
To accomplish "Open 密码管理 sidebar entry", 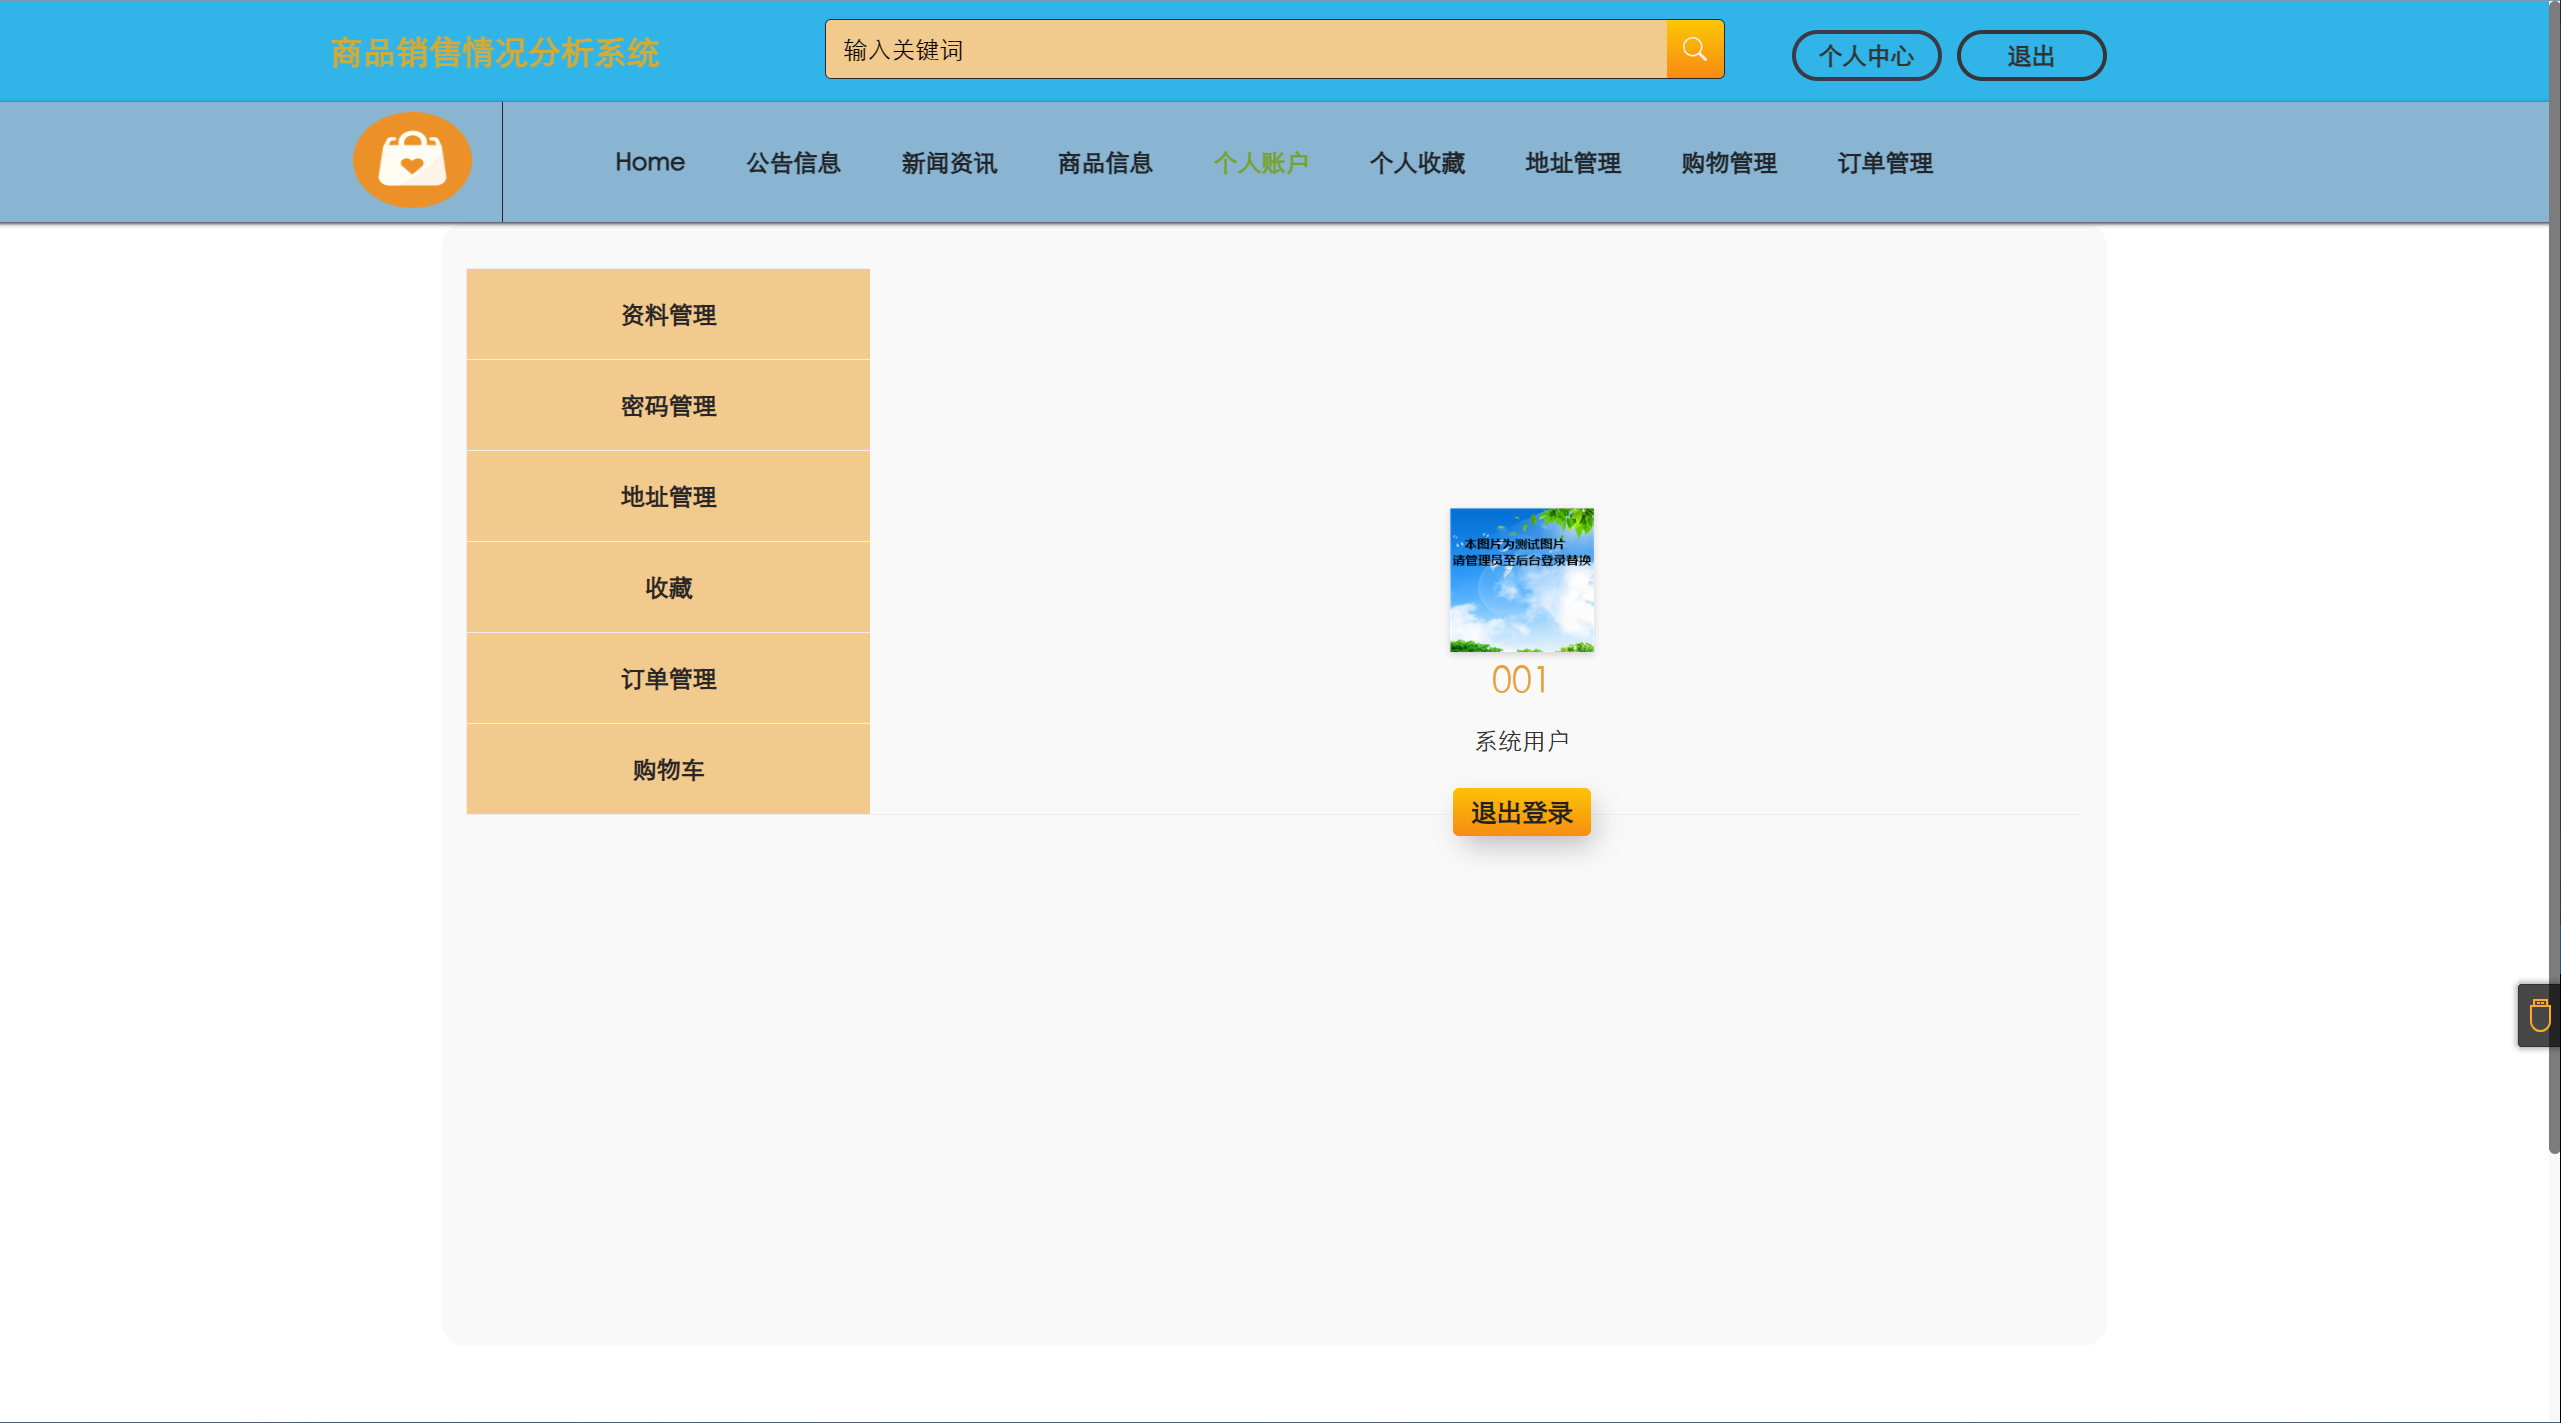I will click(668, 406).
